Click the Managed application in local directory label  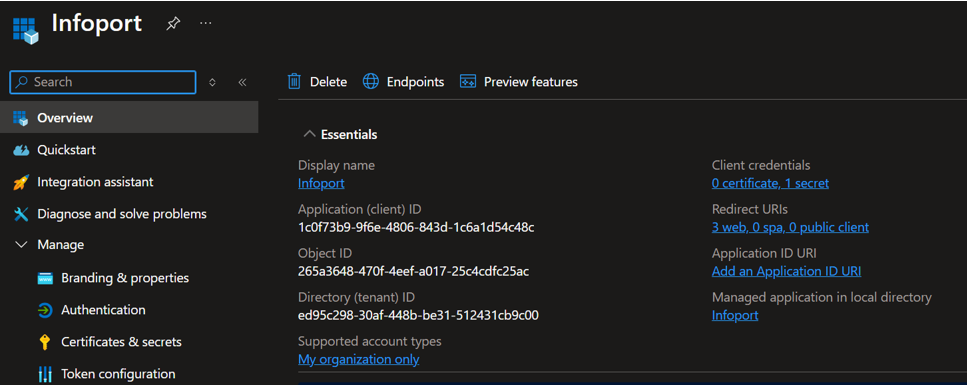click(x=821, y=297)
